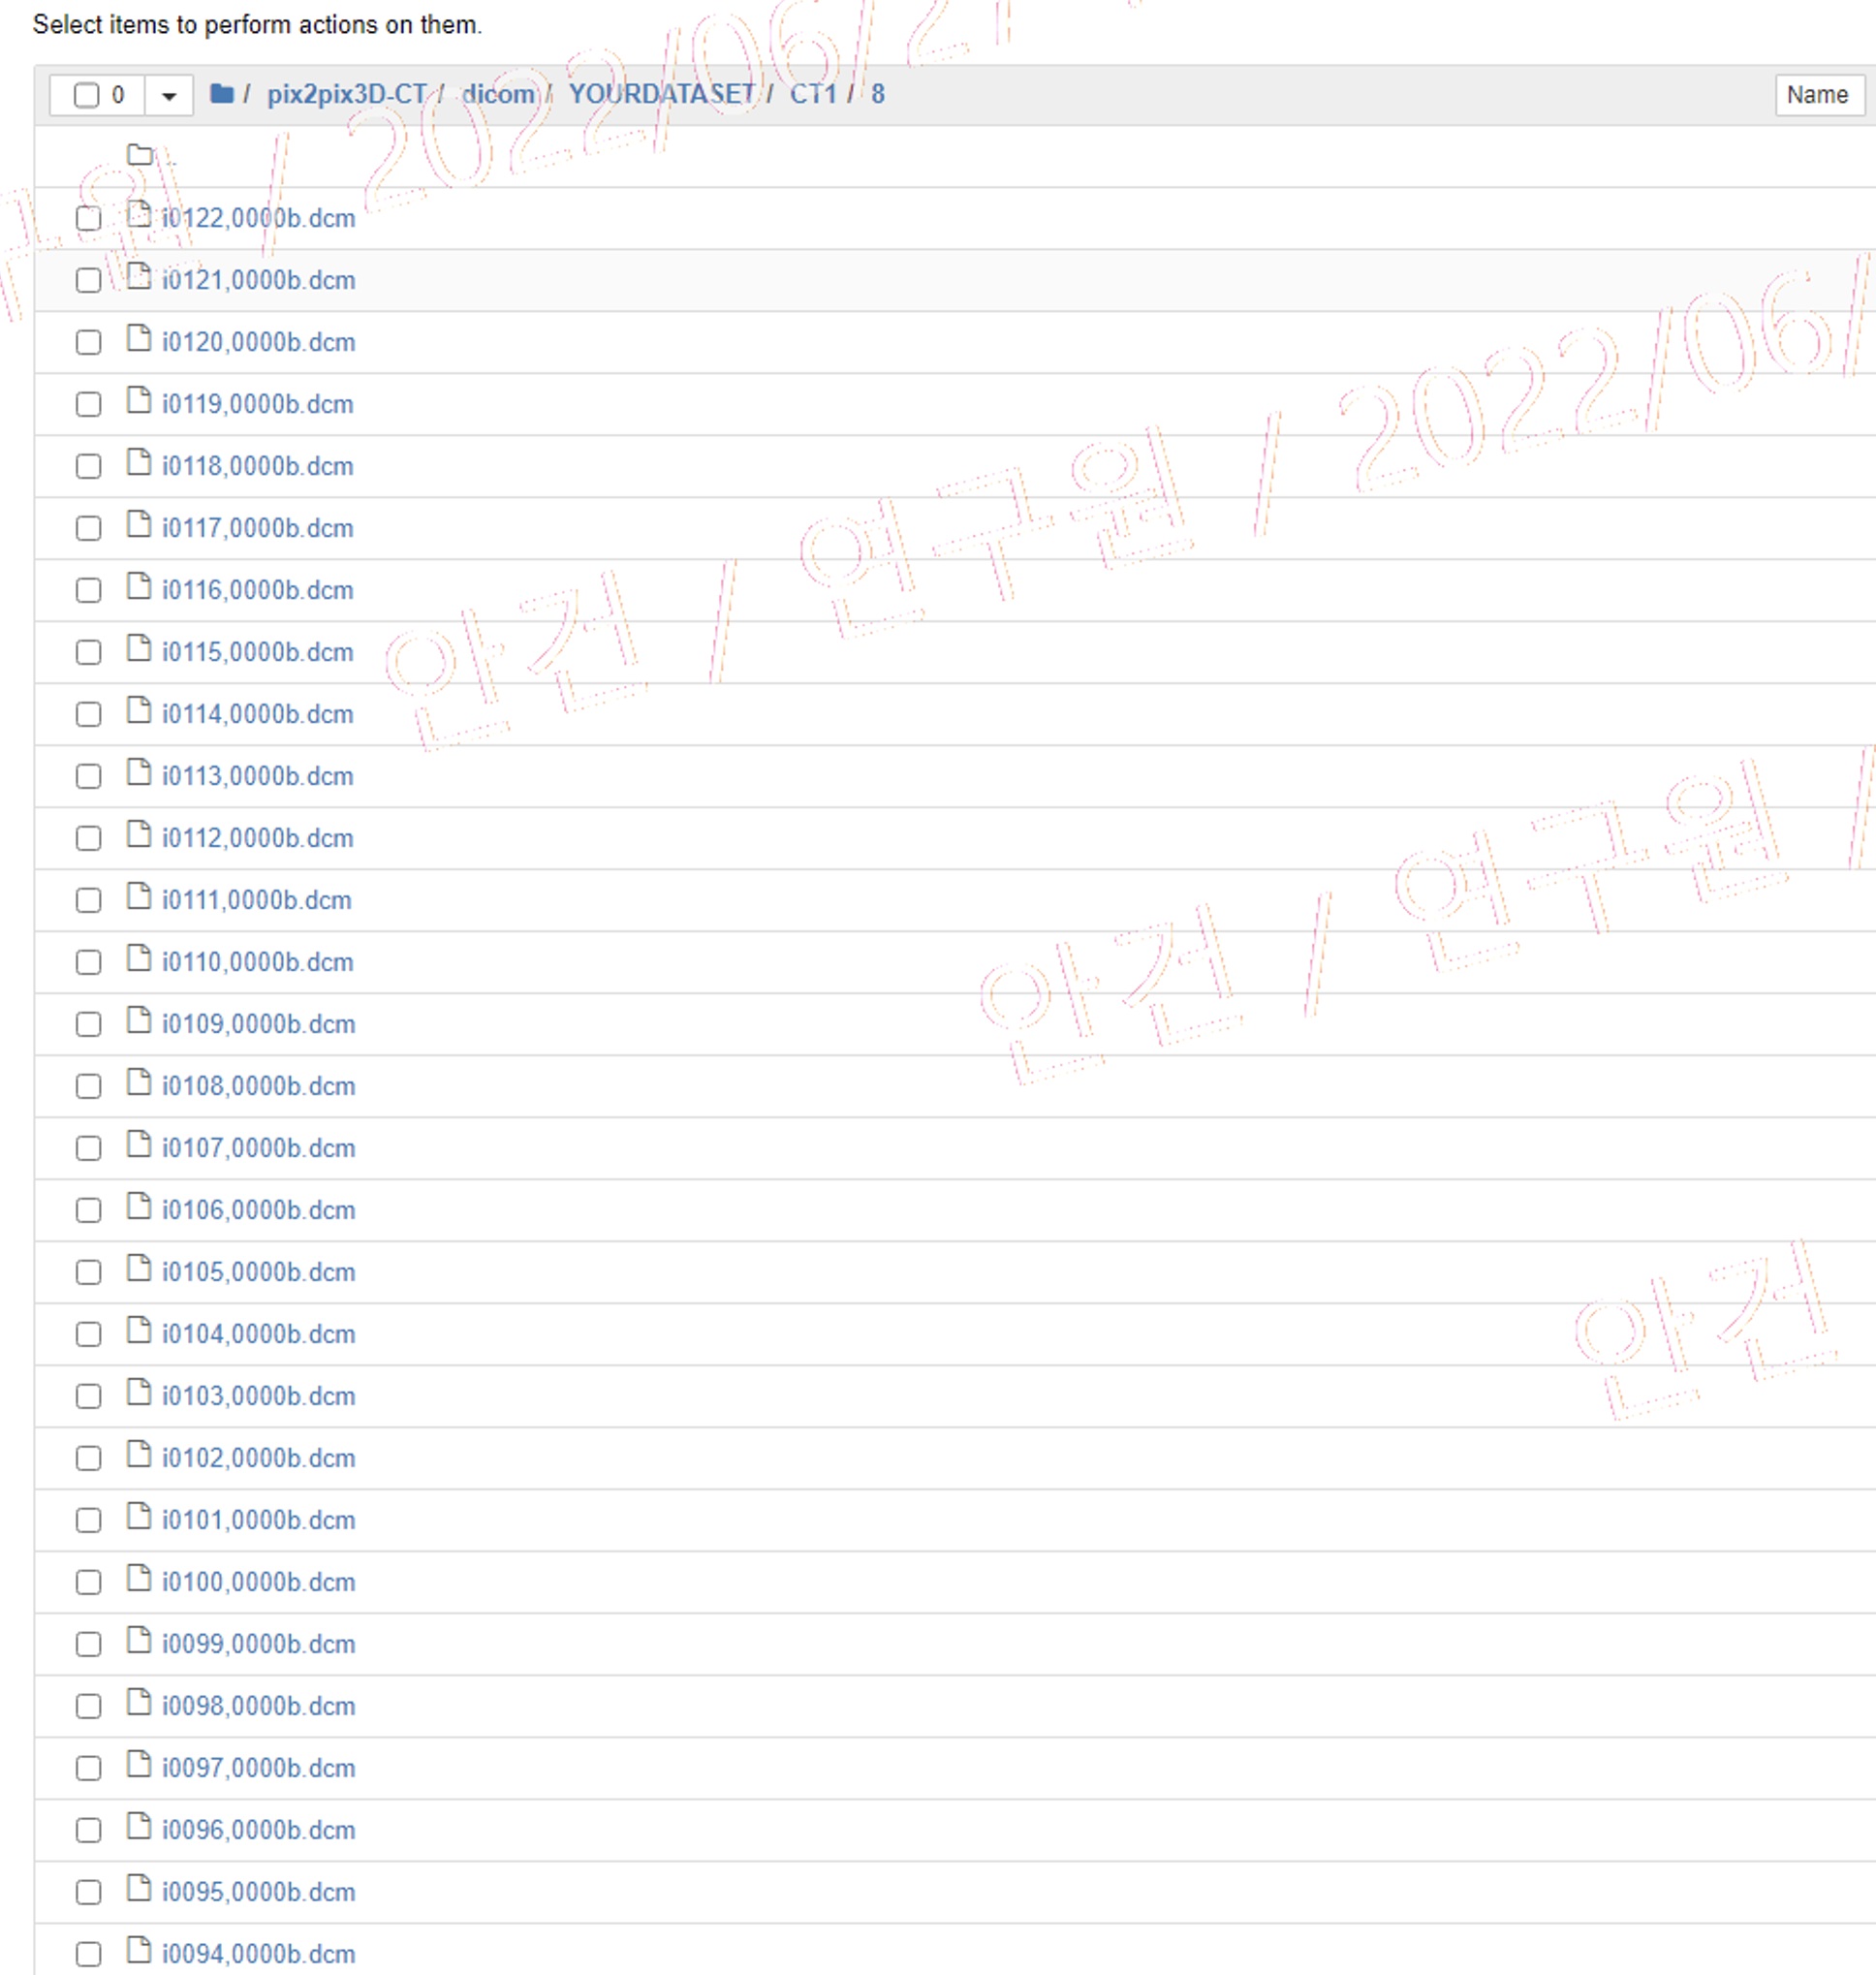Check the checkbox for i0097,0000b.dcm

(88, 1768)
